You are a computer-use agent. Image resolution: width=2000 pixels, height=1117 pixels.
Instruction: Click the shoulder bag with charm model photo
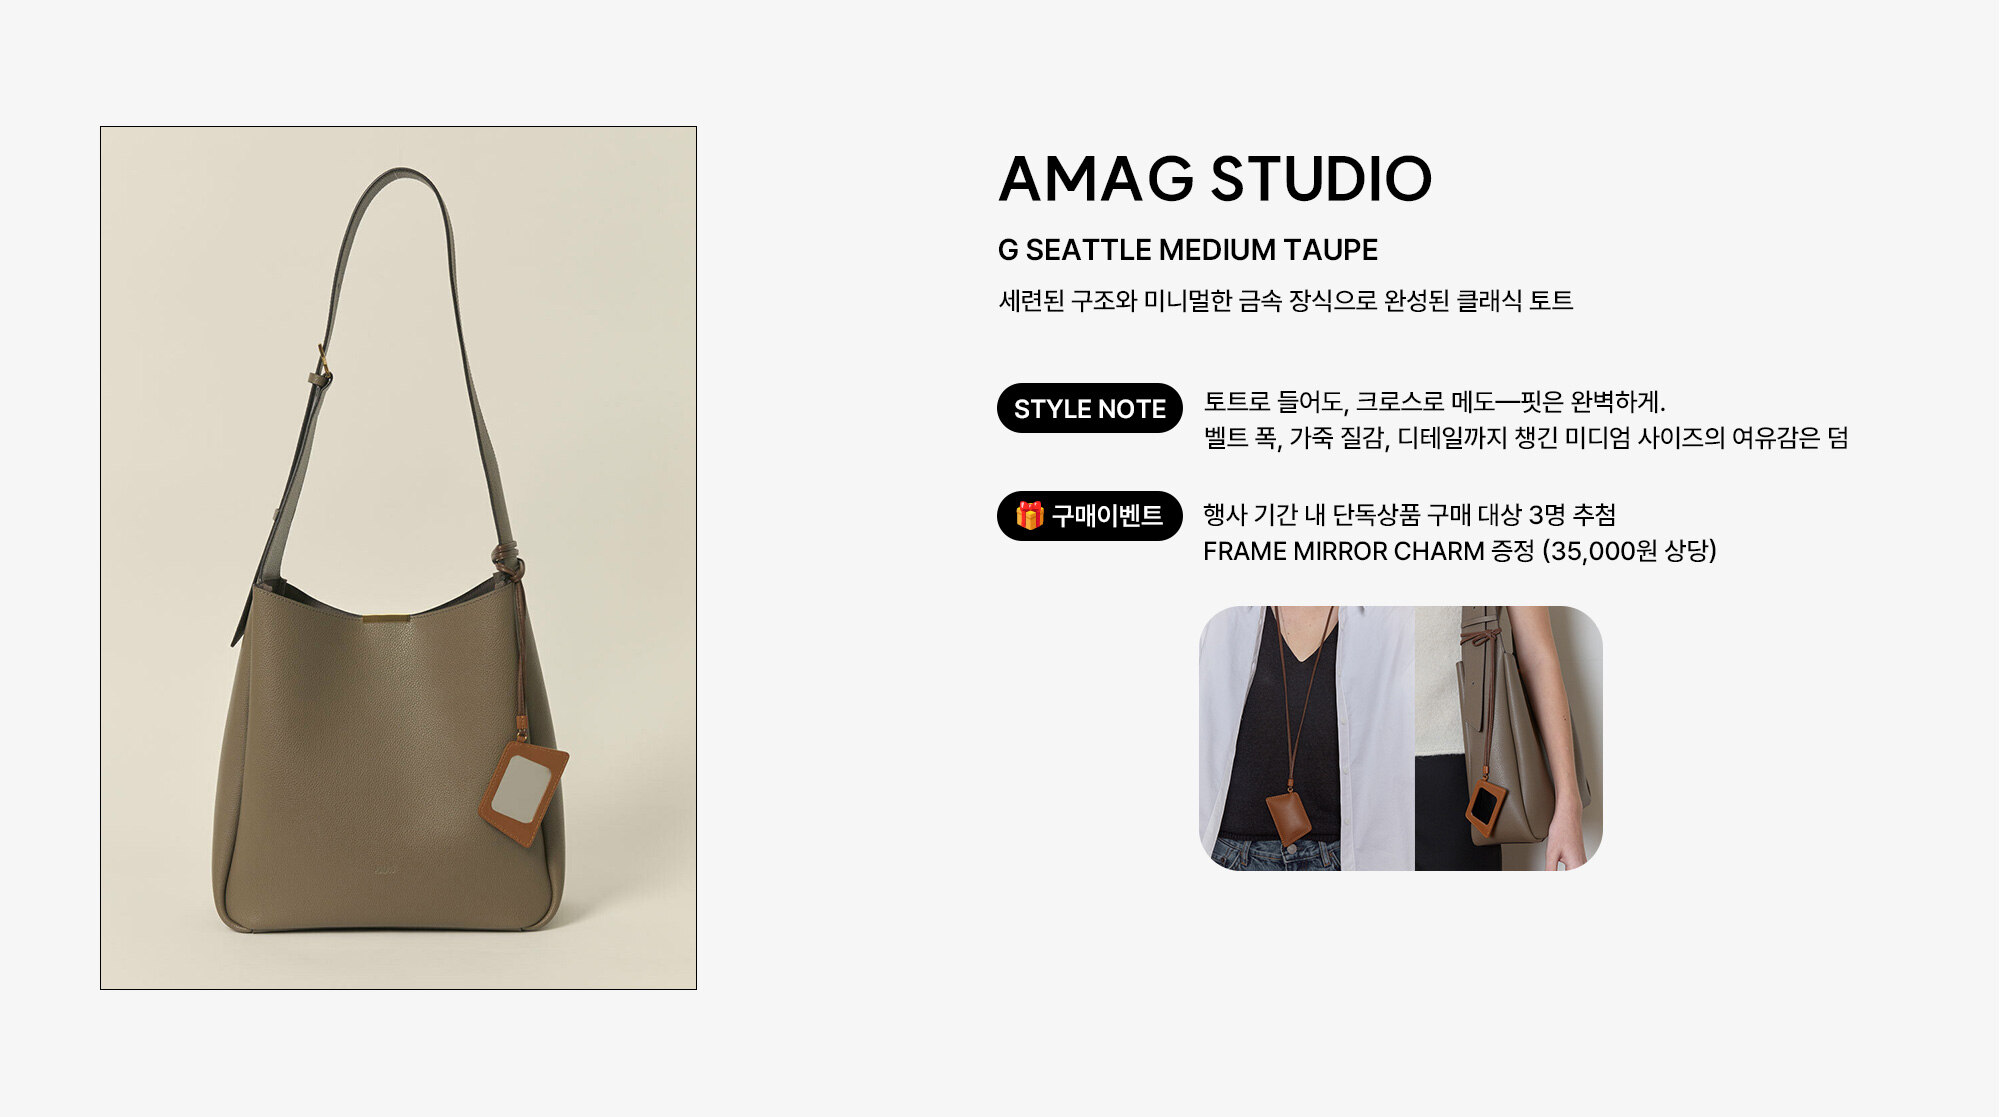coord(1509,738)
